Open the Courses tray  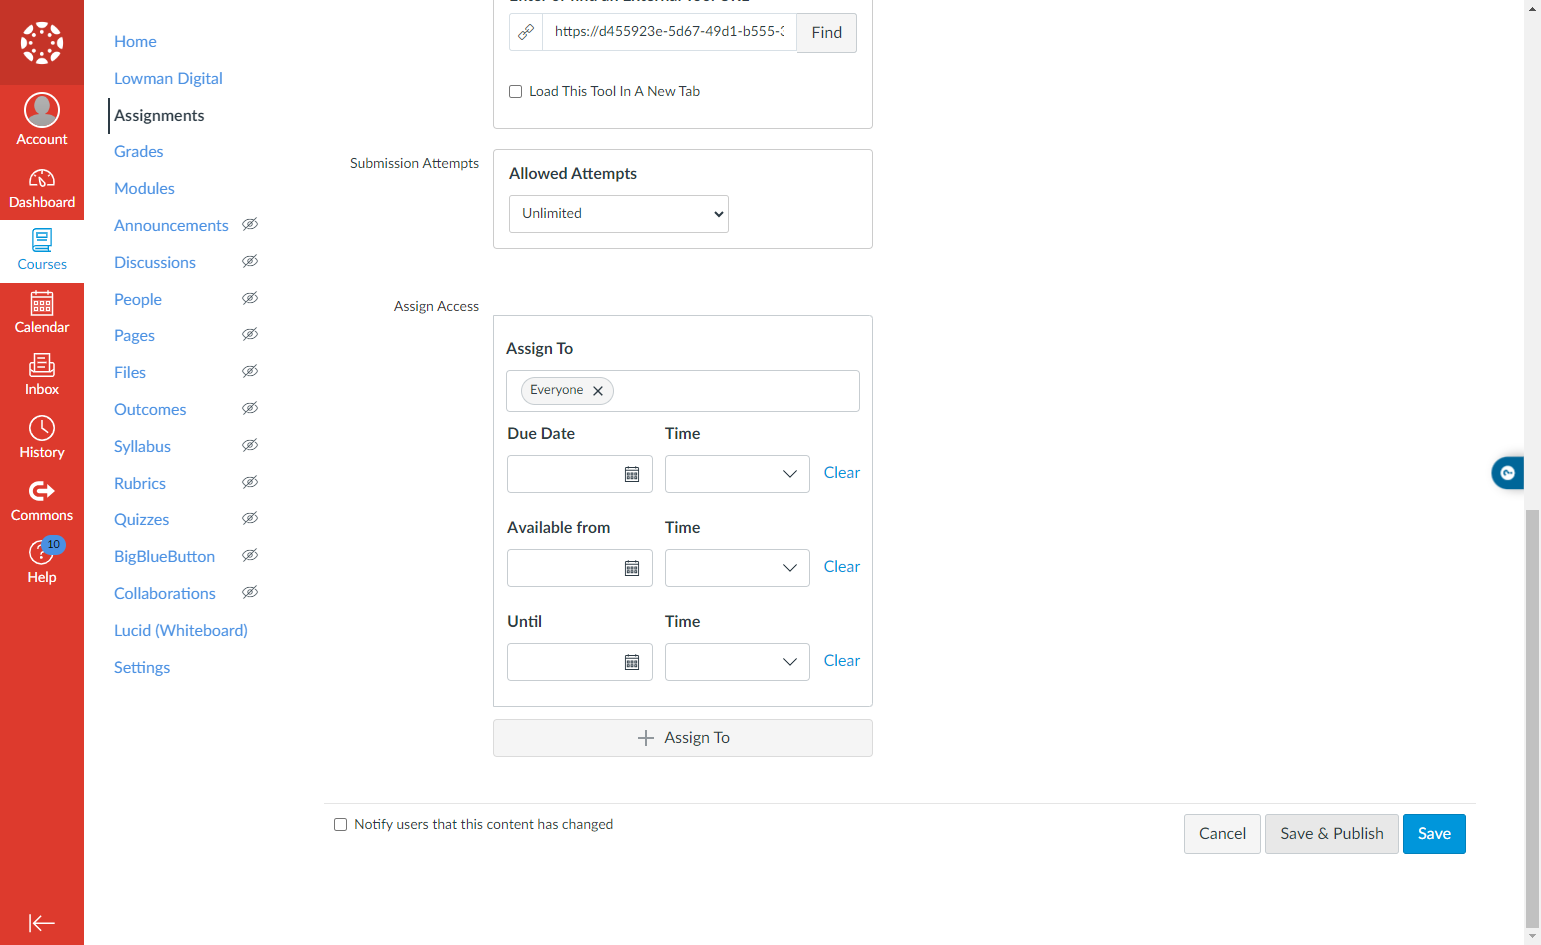42,251
